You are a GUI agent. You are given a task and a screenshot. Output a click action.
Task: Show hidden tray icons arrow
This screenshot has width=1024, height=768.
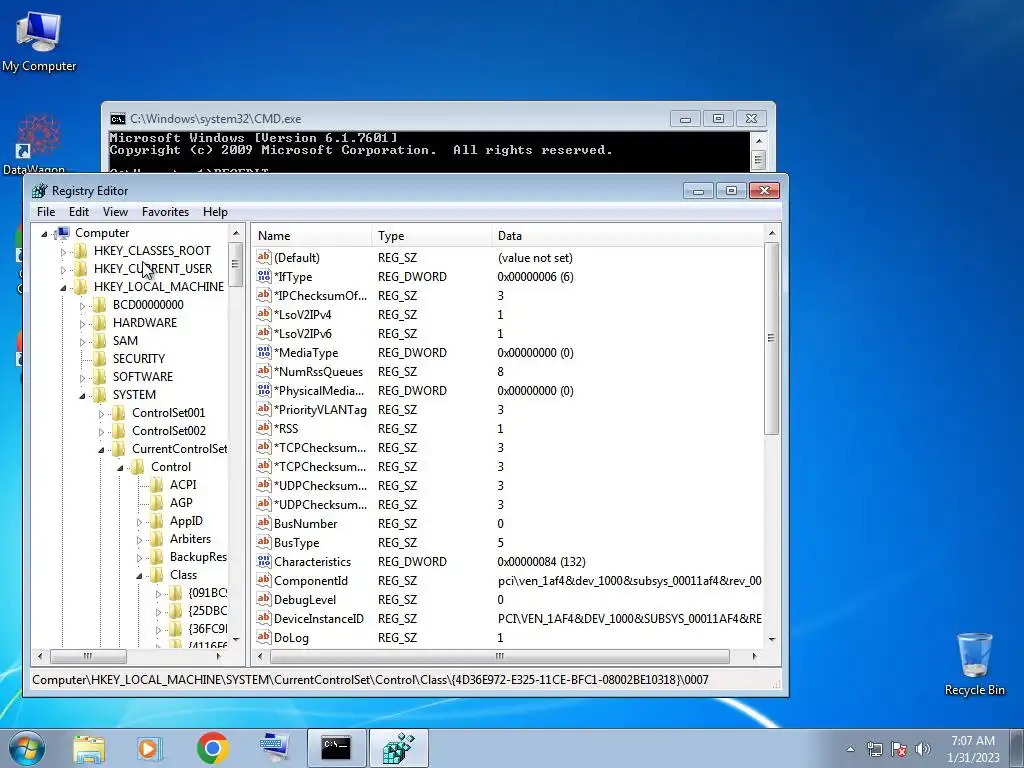click(850, 749)
